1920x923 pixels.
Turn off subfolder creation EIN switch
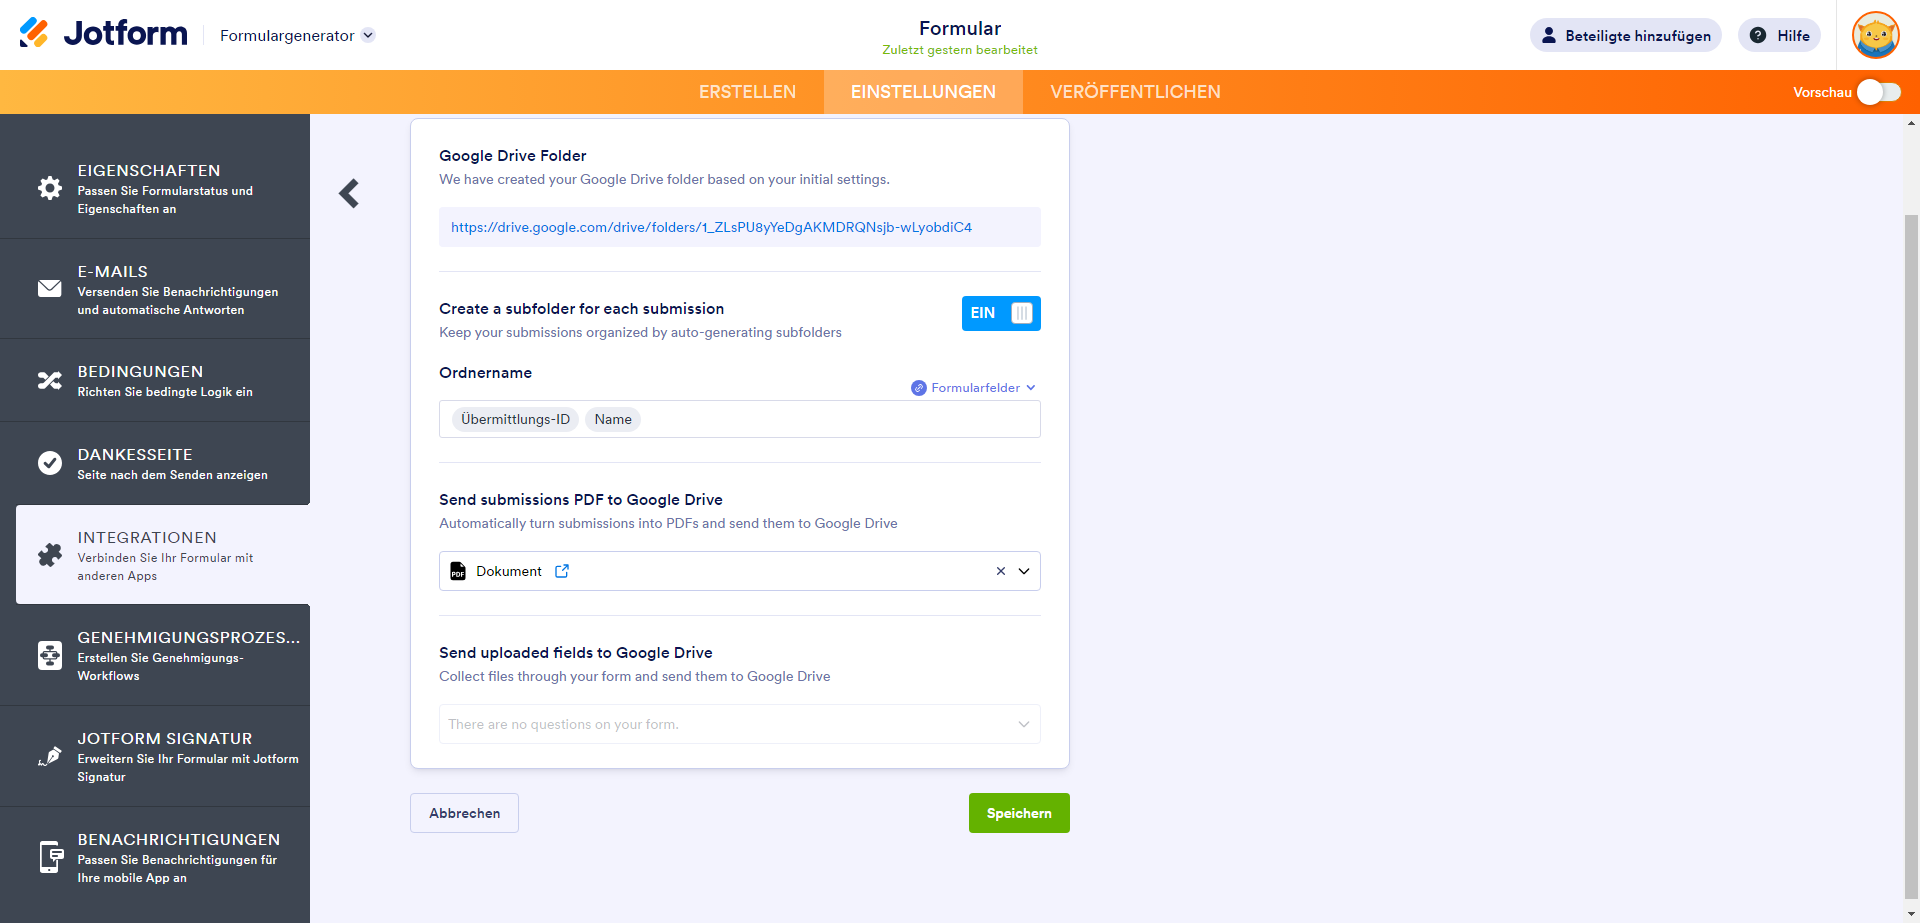(x=1001, y=313)
